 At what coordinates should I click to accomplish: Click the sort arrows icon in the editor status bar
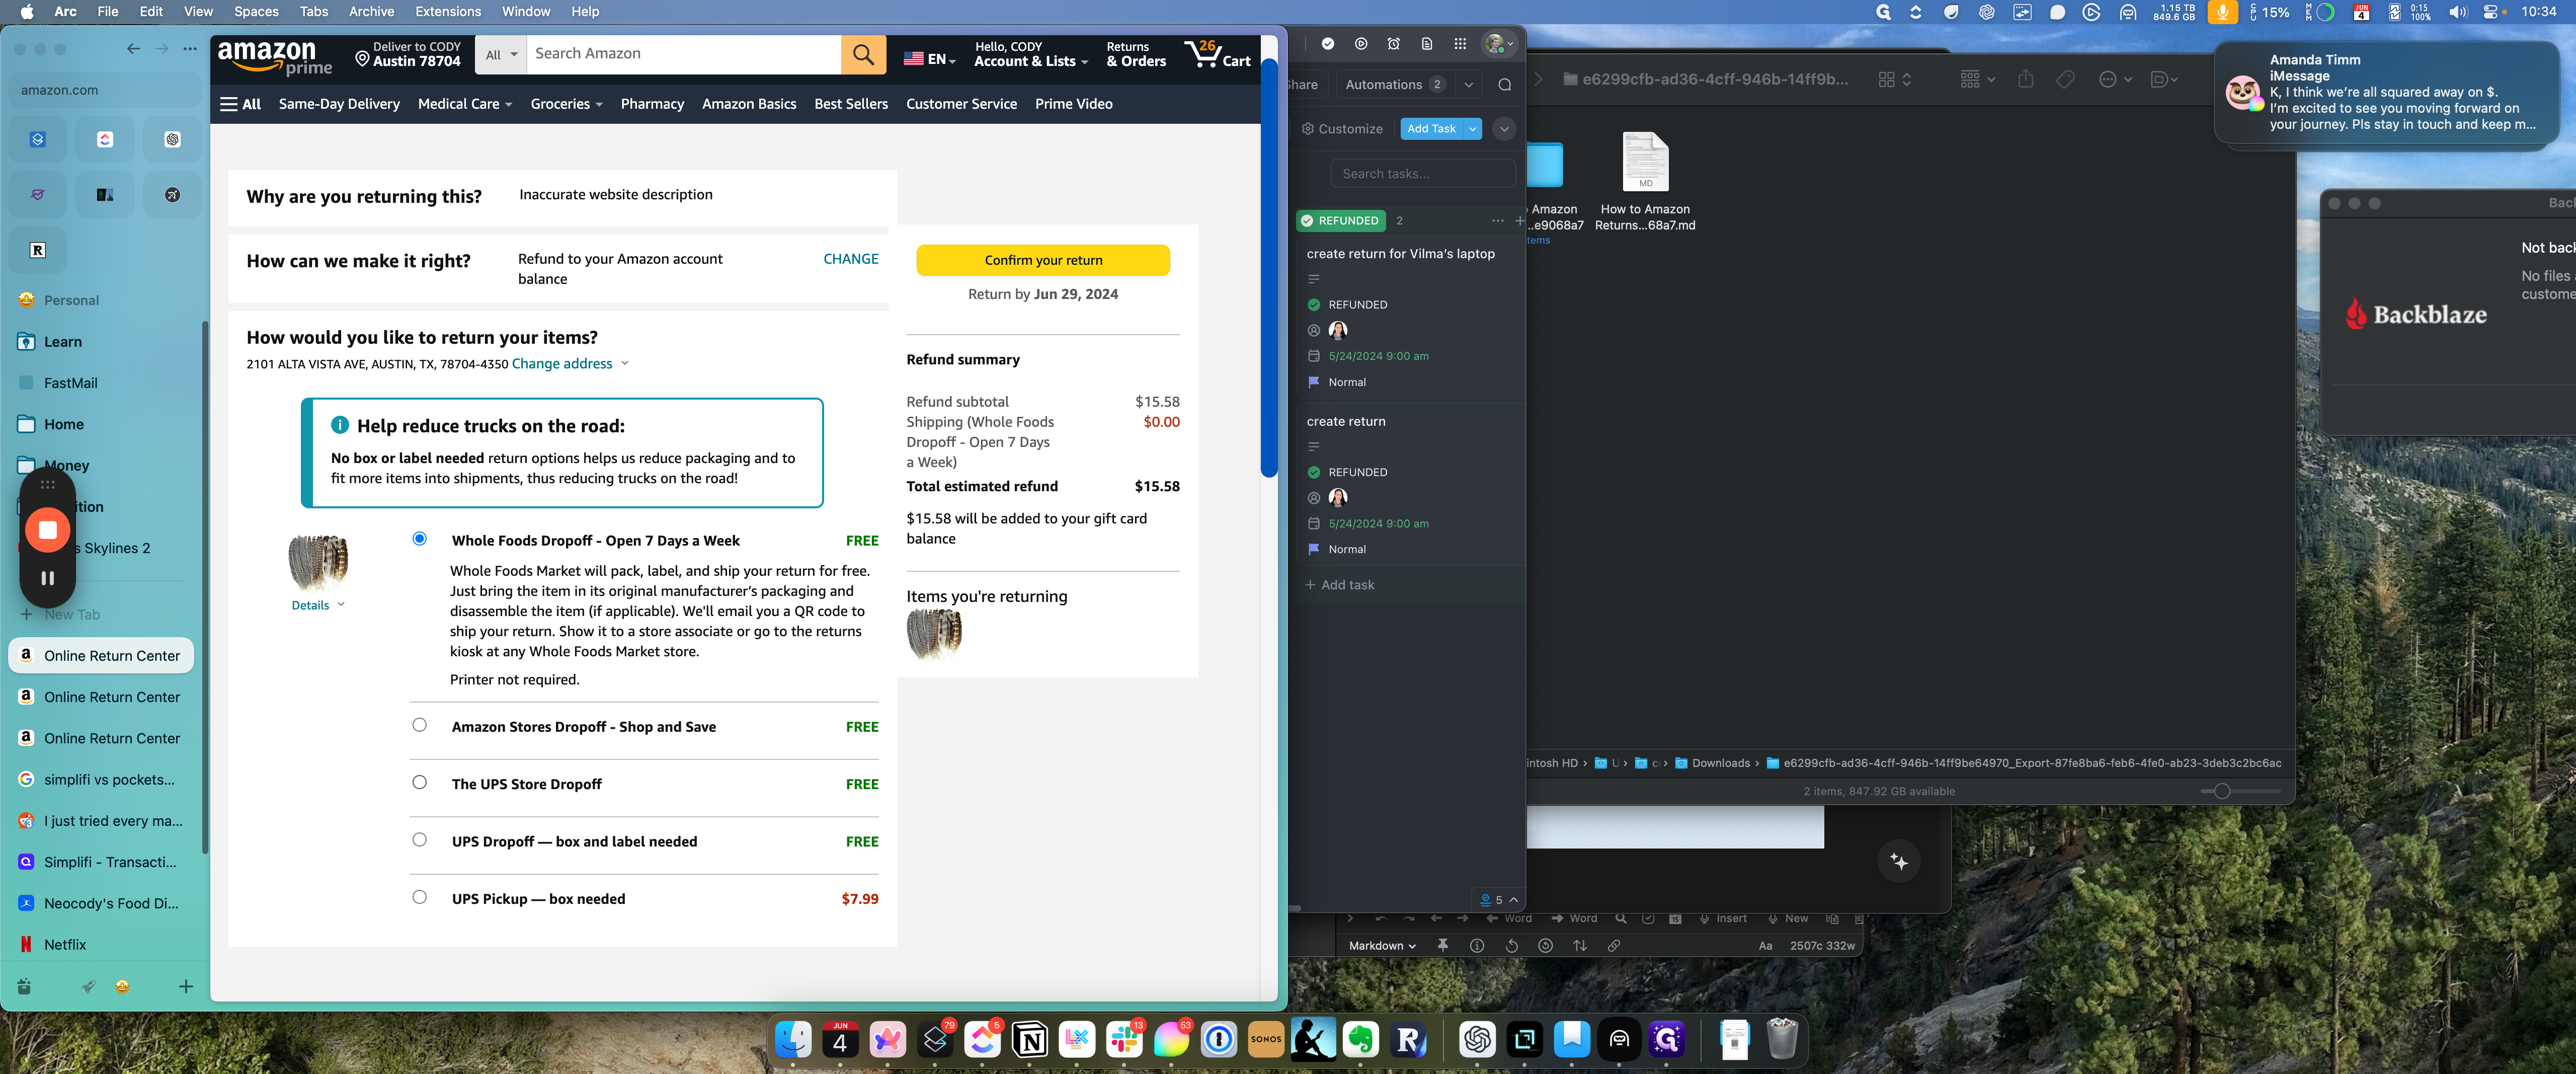1579,945
